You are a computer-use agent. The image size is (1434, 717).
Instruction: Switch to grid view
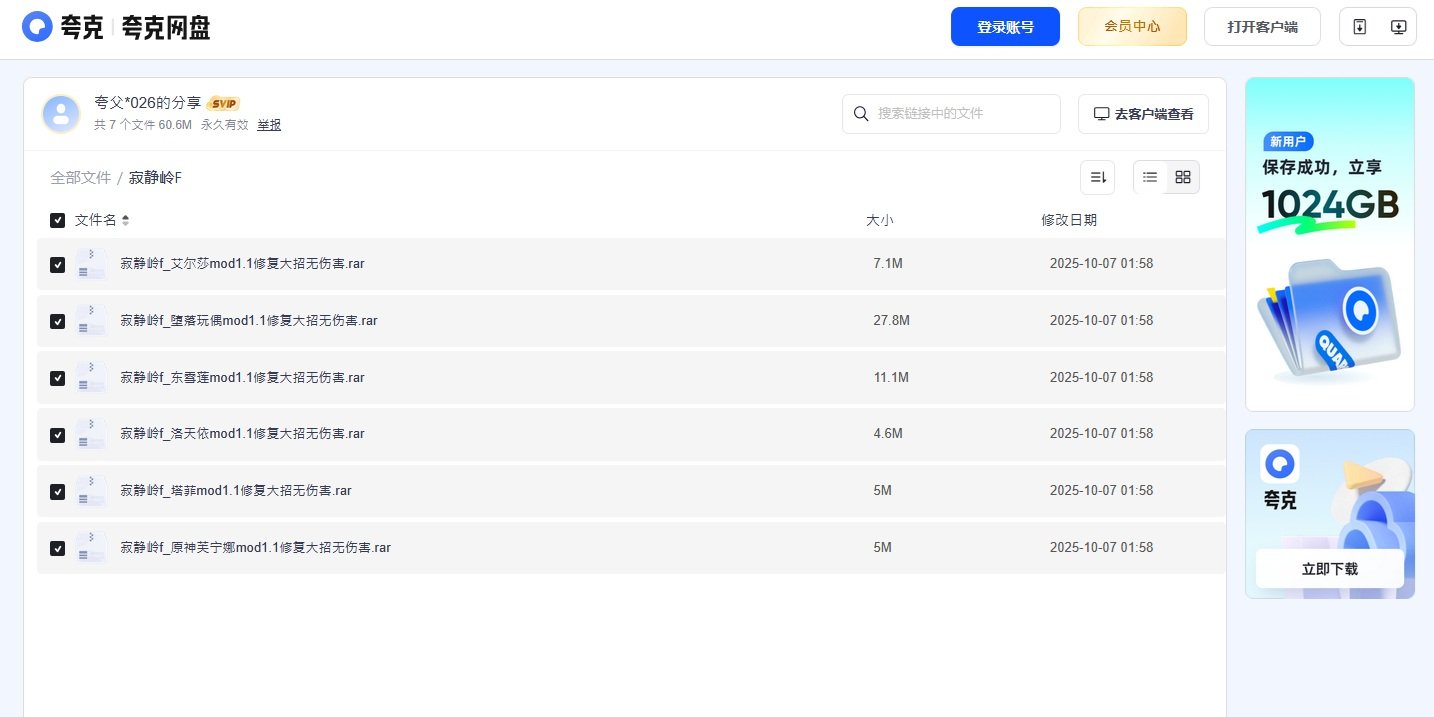[1183, 177]
